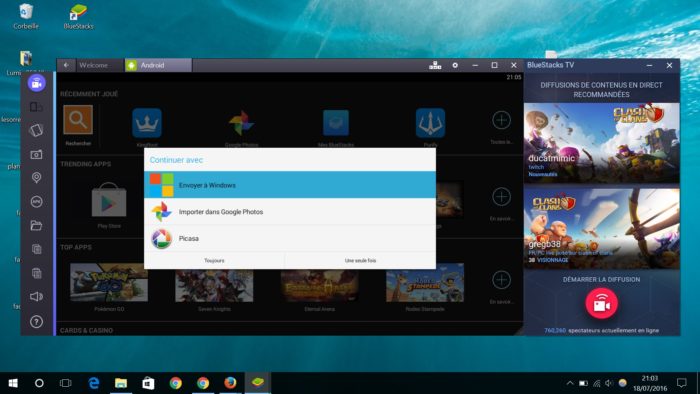700x394 pixels.
Task: Open the Action Center notification icon
Action: [x=682, y=383]
